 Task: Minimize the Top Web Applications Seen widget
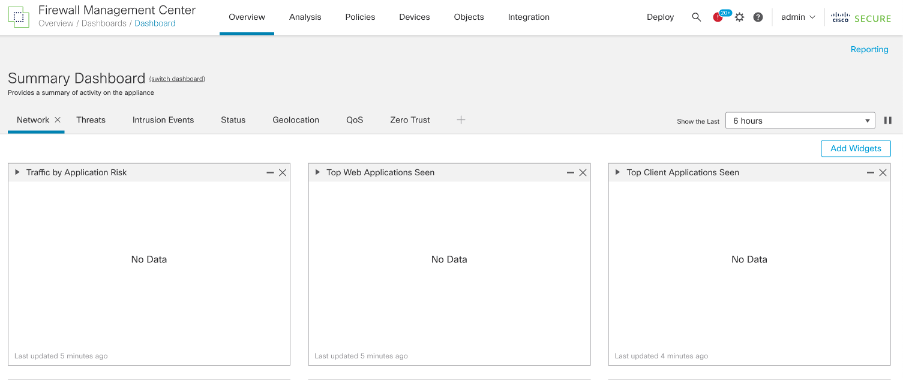[x=570, y=172]
